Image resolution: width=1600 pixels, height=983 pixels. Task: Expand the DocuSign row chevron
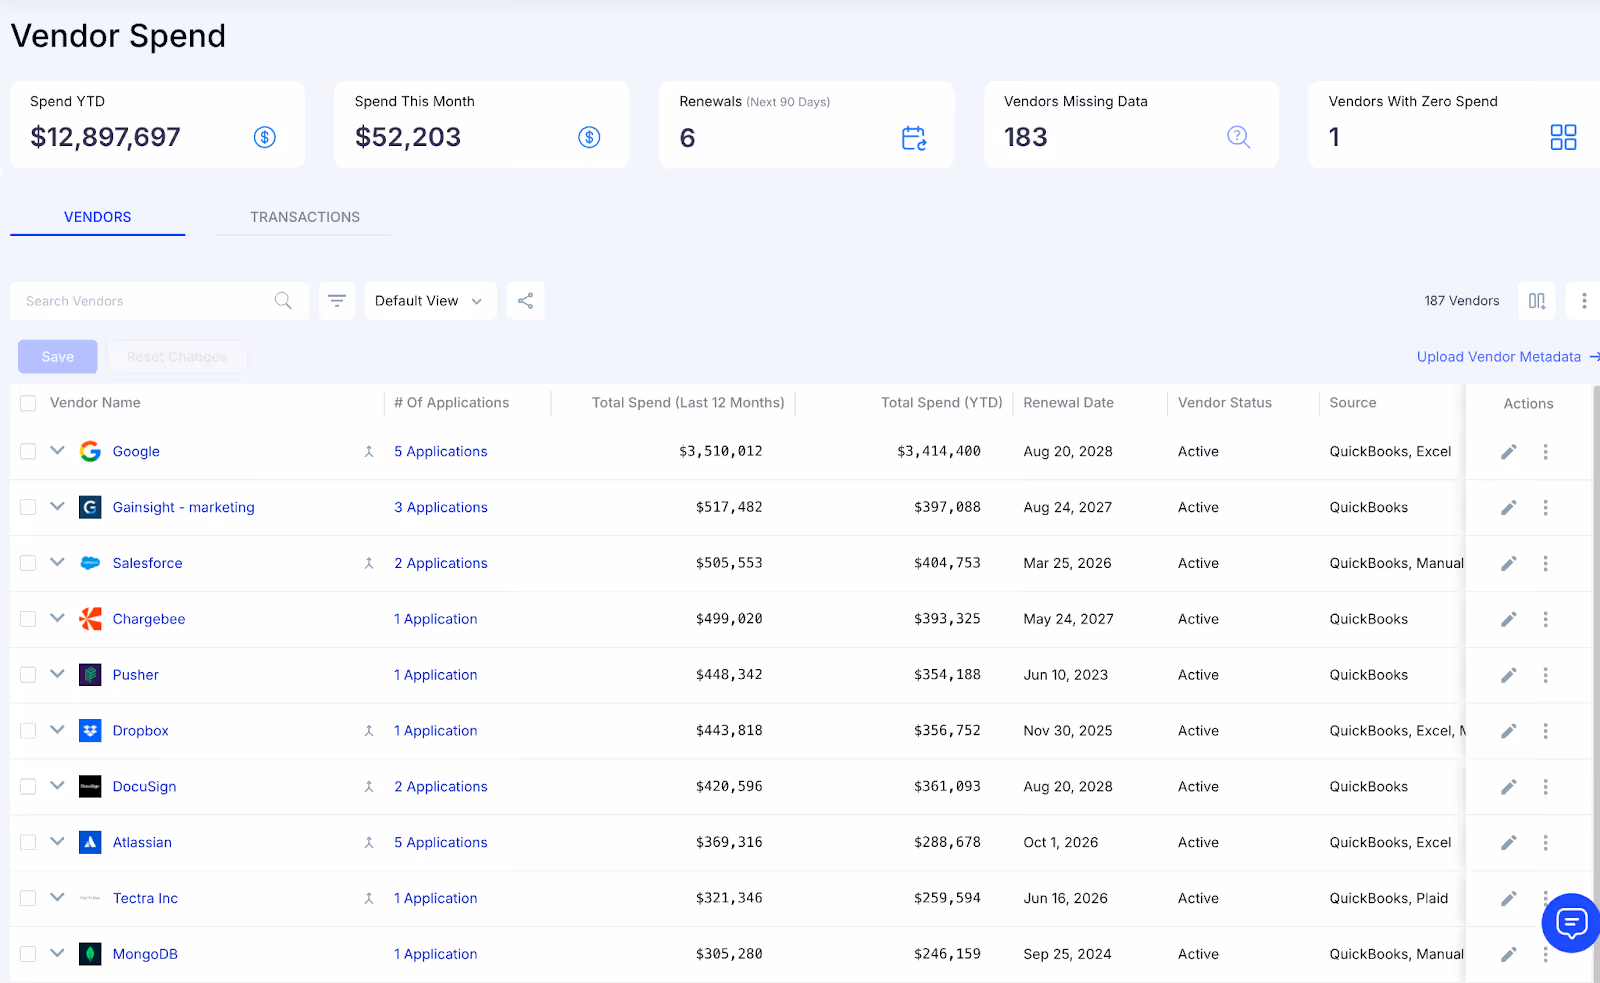coord(57,787)
